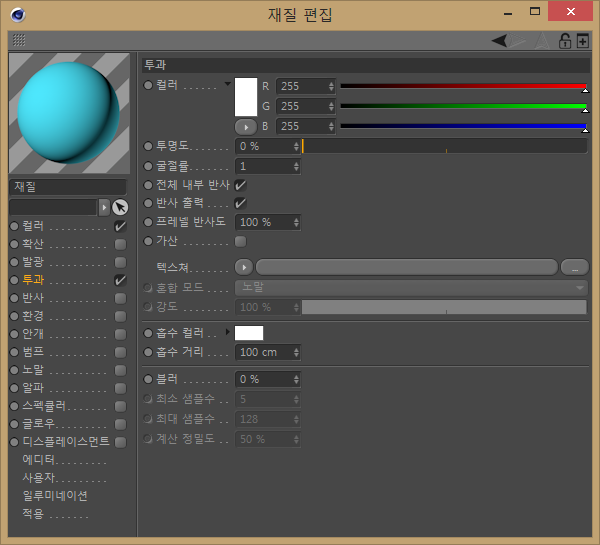Click the layer picker arrow cursor icon
This screenshot has width=600, height=545.
pyautogui.click(x=120, y=207)
